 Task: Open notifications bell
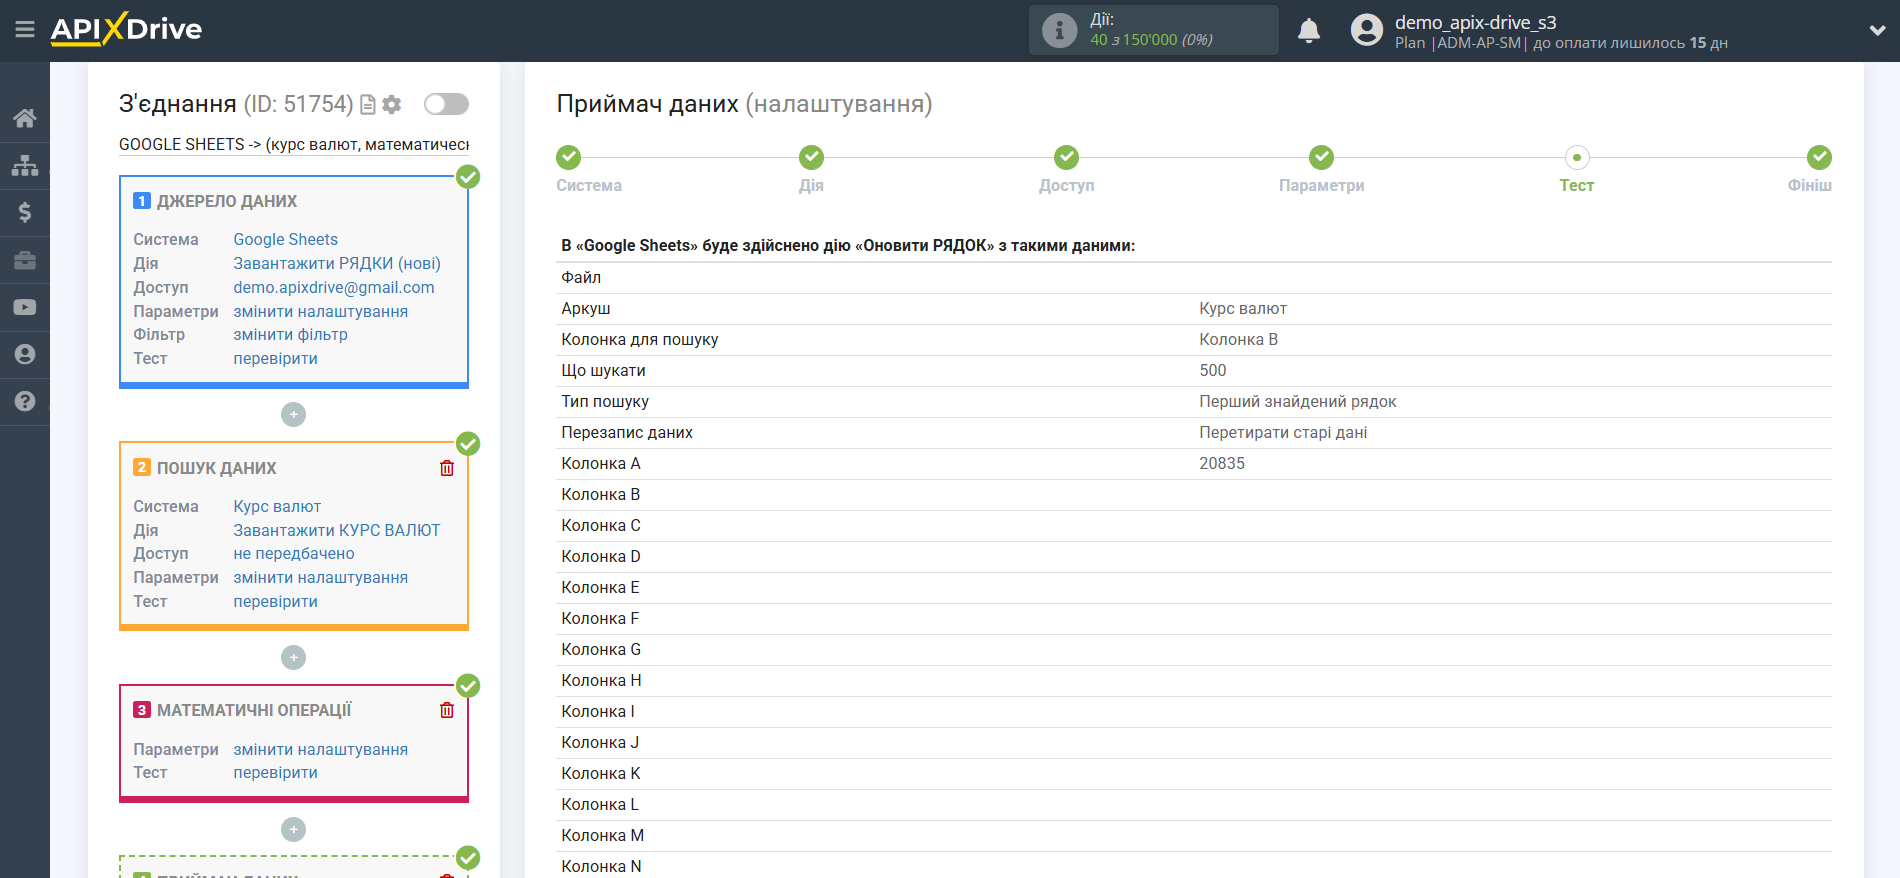click(x=1309, y=31)
